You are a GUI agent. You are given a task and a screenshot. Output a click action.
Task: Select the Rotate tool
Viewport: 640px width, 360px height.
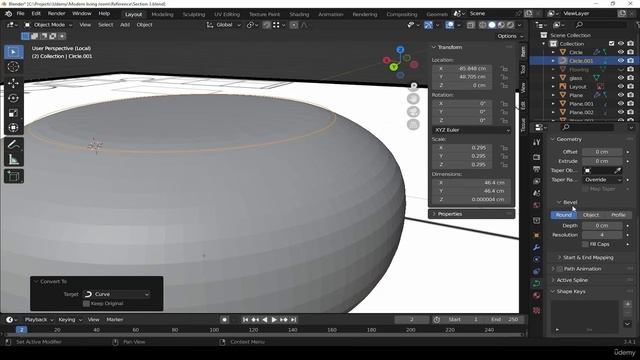click(13, 98)
